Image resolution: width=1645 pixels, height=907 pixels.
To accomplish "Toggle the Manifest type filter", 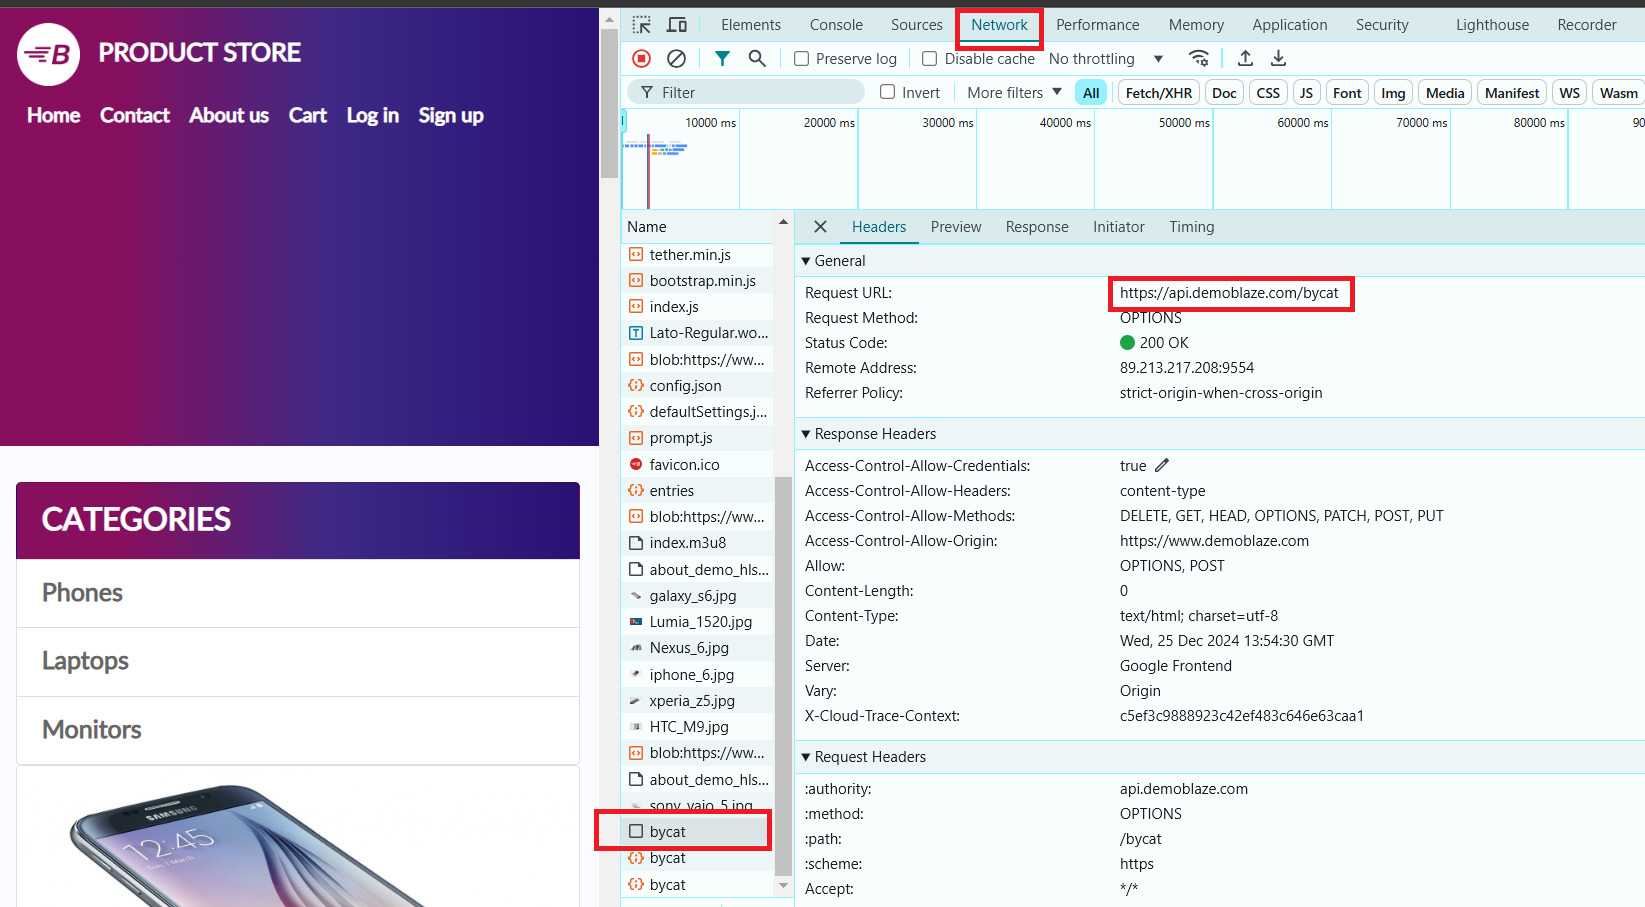I will pyautogui.click(x=1512, y=93).
